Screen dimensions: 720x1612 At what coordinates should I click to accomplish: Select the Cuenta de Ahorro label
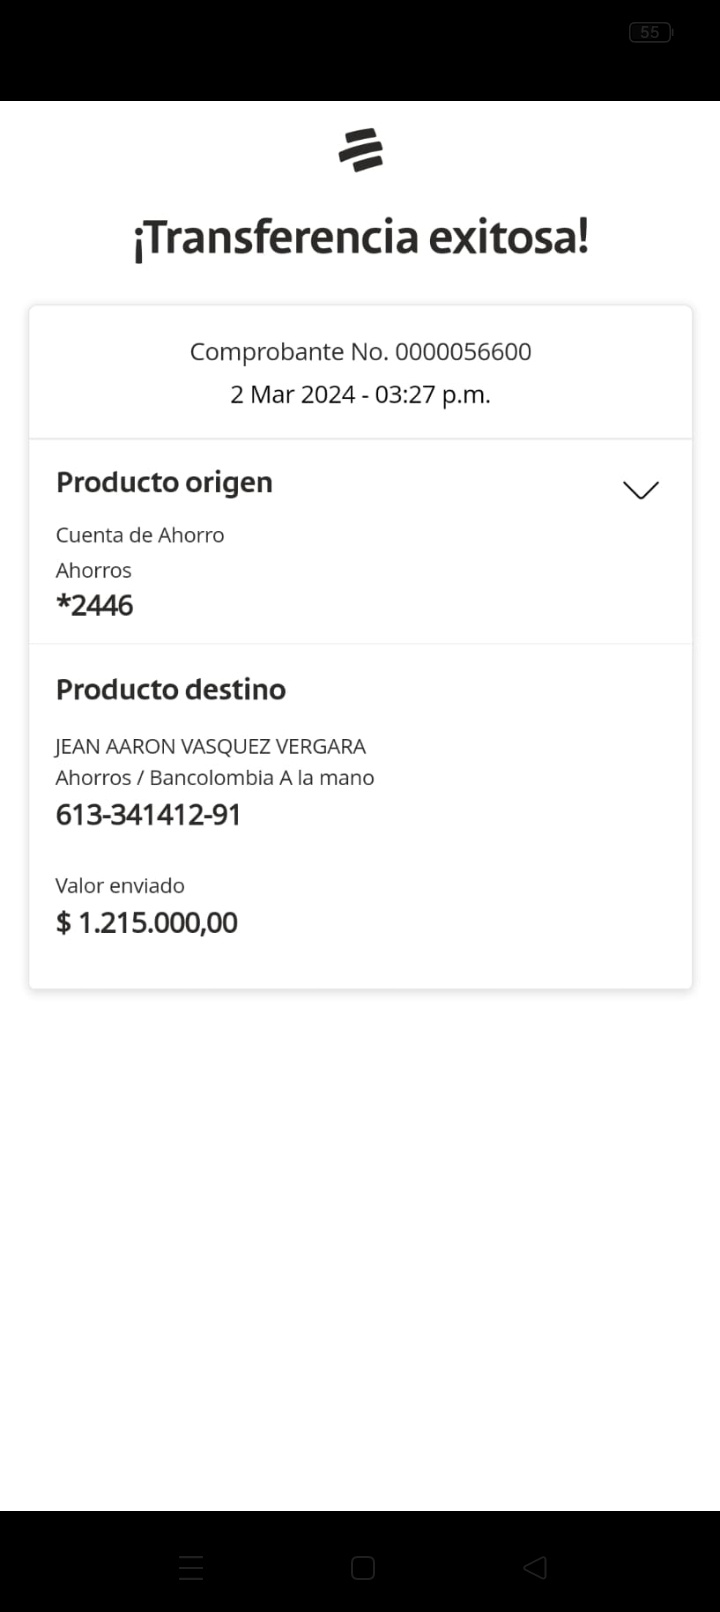140,535
